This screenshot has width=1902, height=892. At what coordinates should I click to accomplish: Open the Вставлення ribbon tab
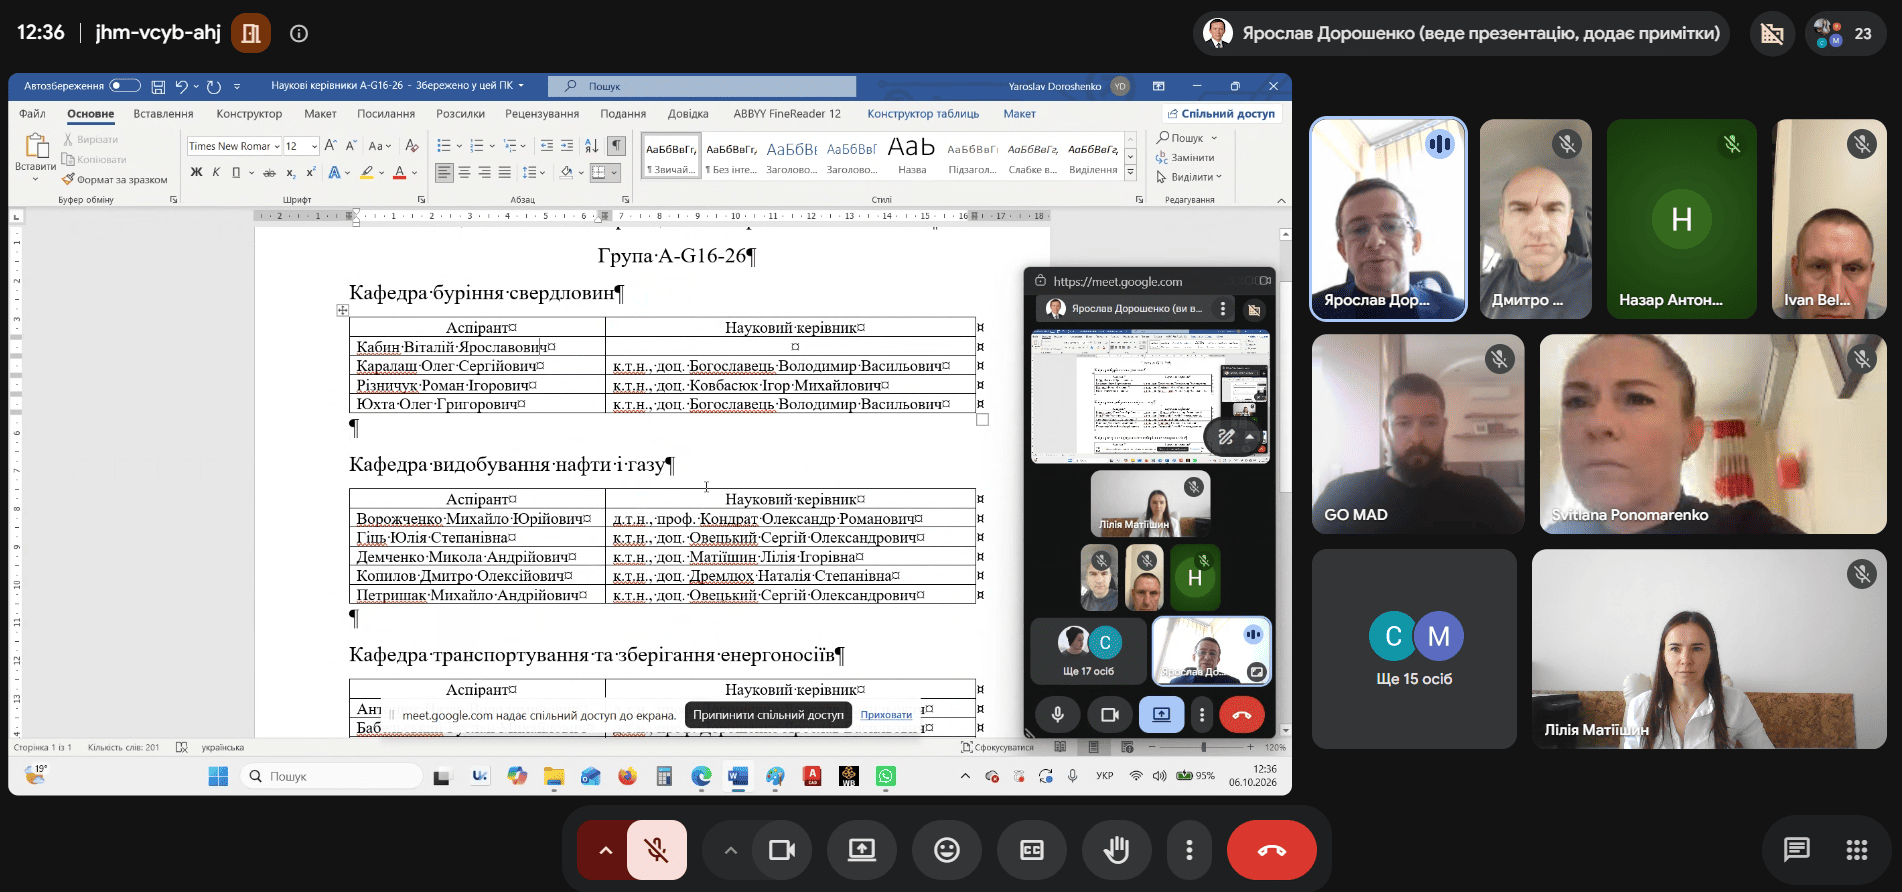tap(163, 114)
